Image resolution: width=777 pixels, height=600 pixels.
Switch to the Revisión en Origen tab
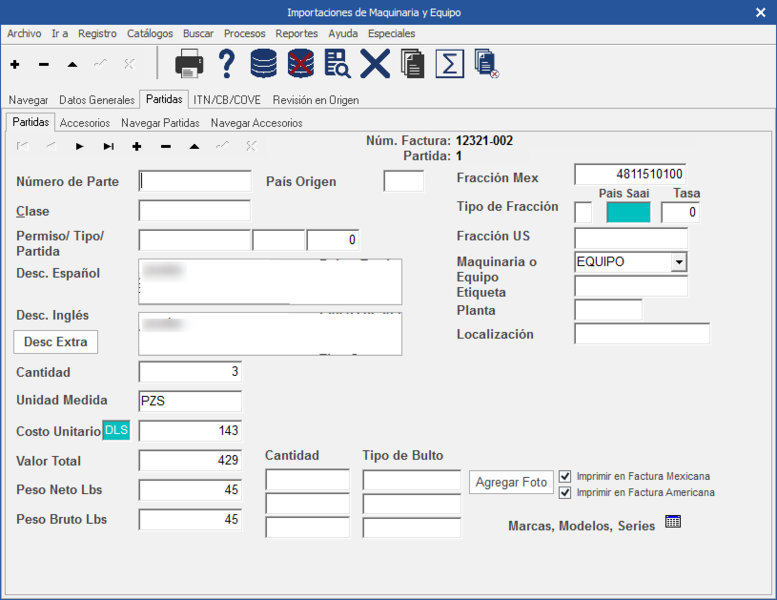[x=316, y=100]
